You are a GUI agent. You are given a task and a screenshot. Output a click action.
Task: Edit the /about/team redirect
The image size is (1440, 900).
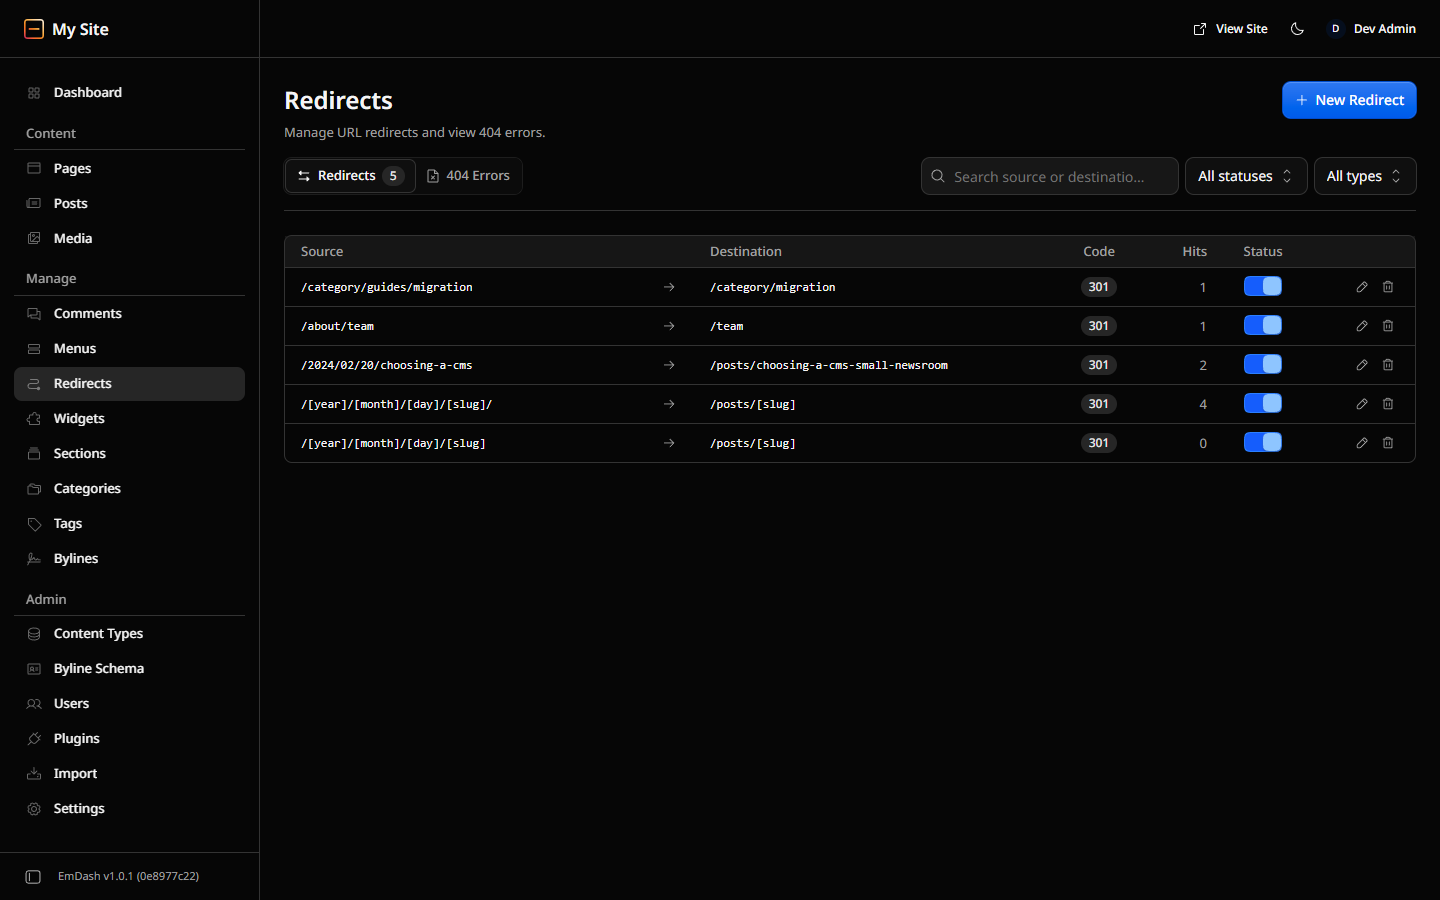coord(1362,326)
